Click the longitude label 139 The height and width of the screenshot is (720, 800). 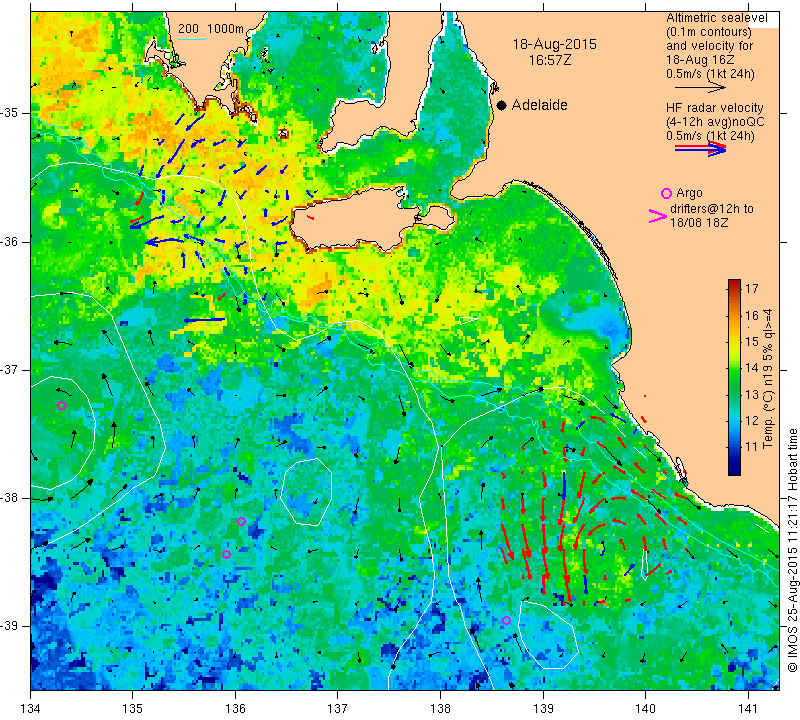tap(543, 708)
